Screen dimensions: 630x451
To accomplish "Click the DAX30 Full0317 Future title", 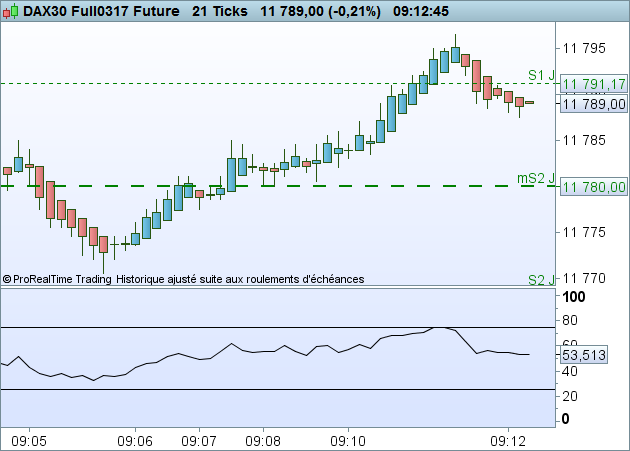I will (x=101, y=11).
